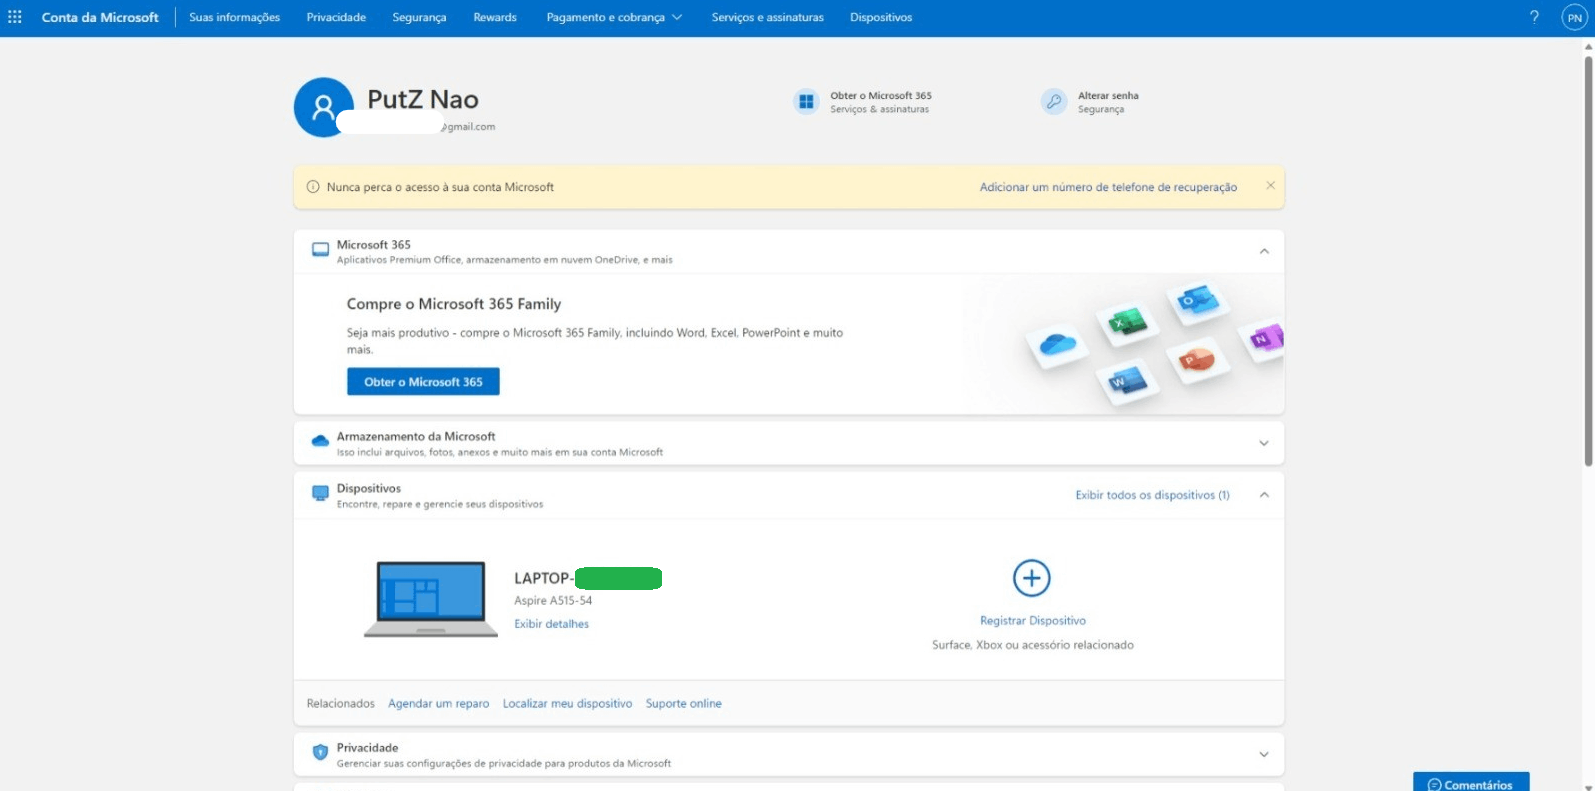
Task: Expand the Privacidade section
Action: click(x=1264, y=754)
